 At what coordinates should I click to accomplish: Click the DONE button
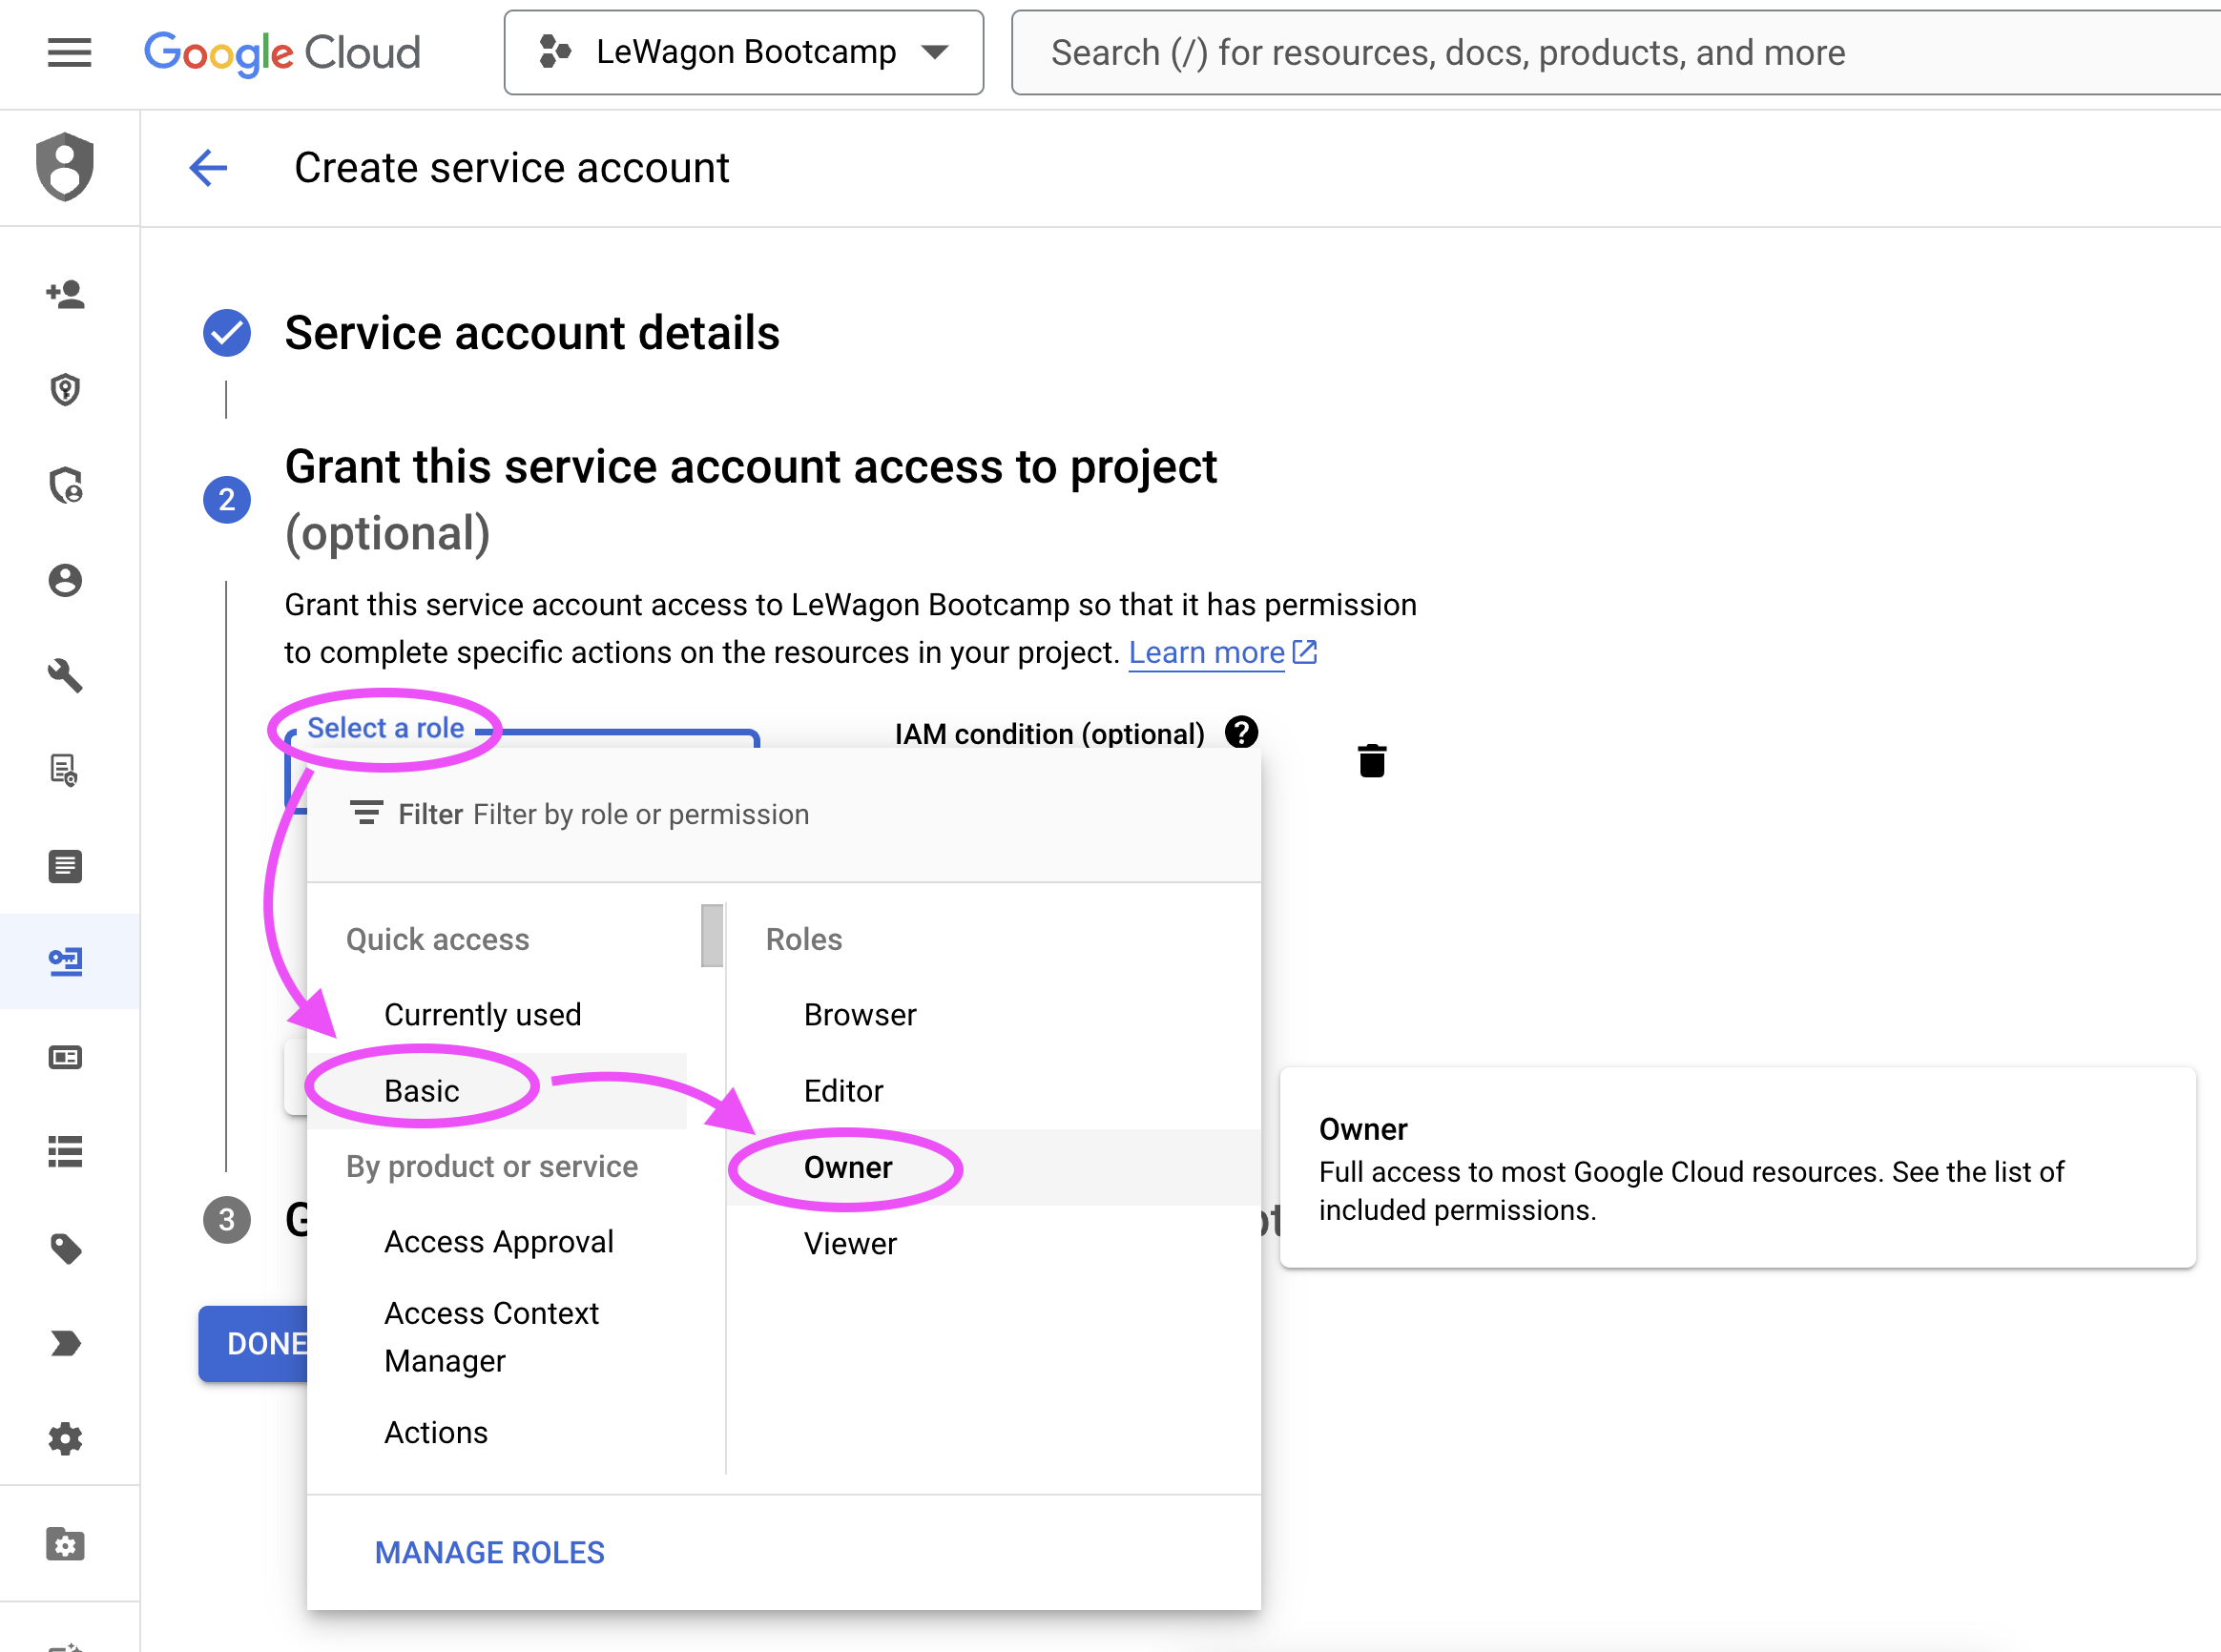click(x=254, y=1344)
